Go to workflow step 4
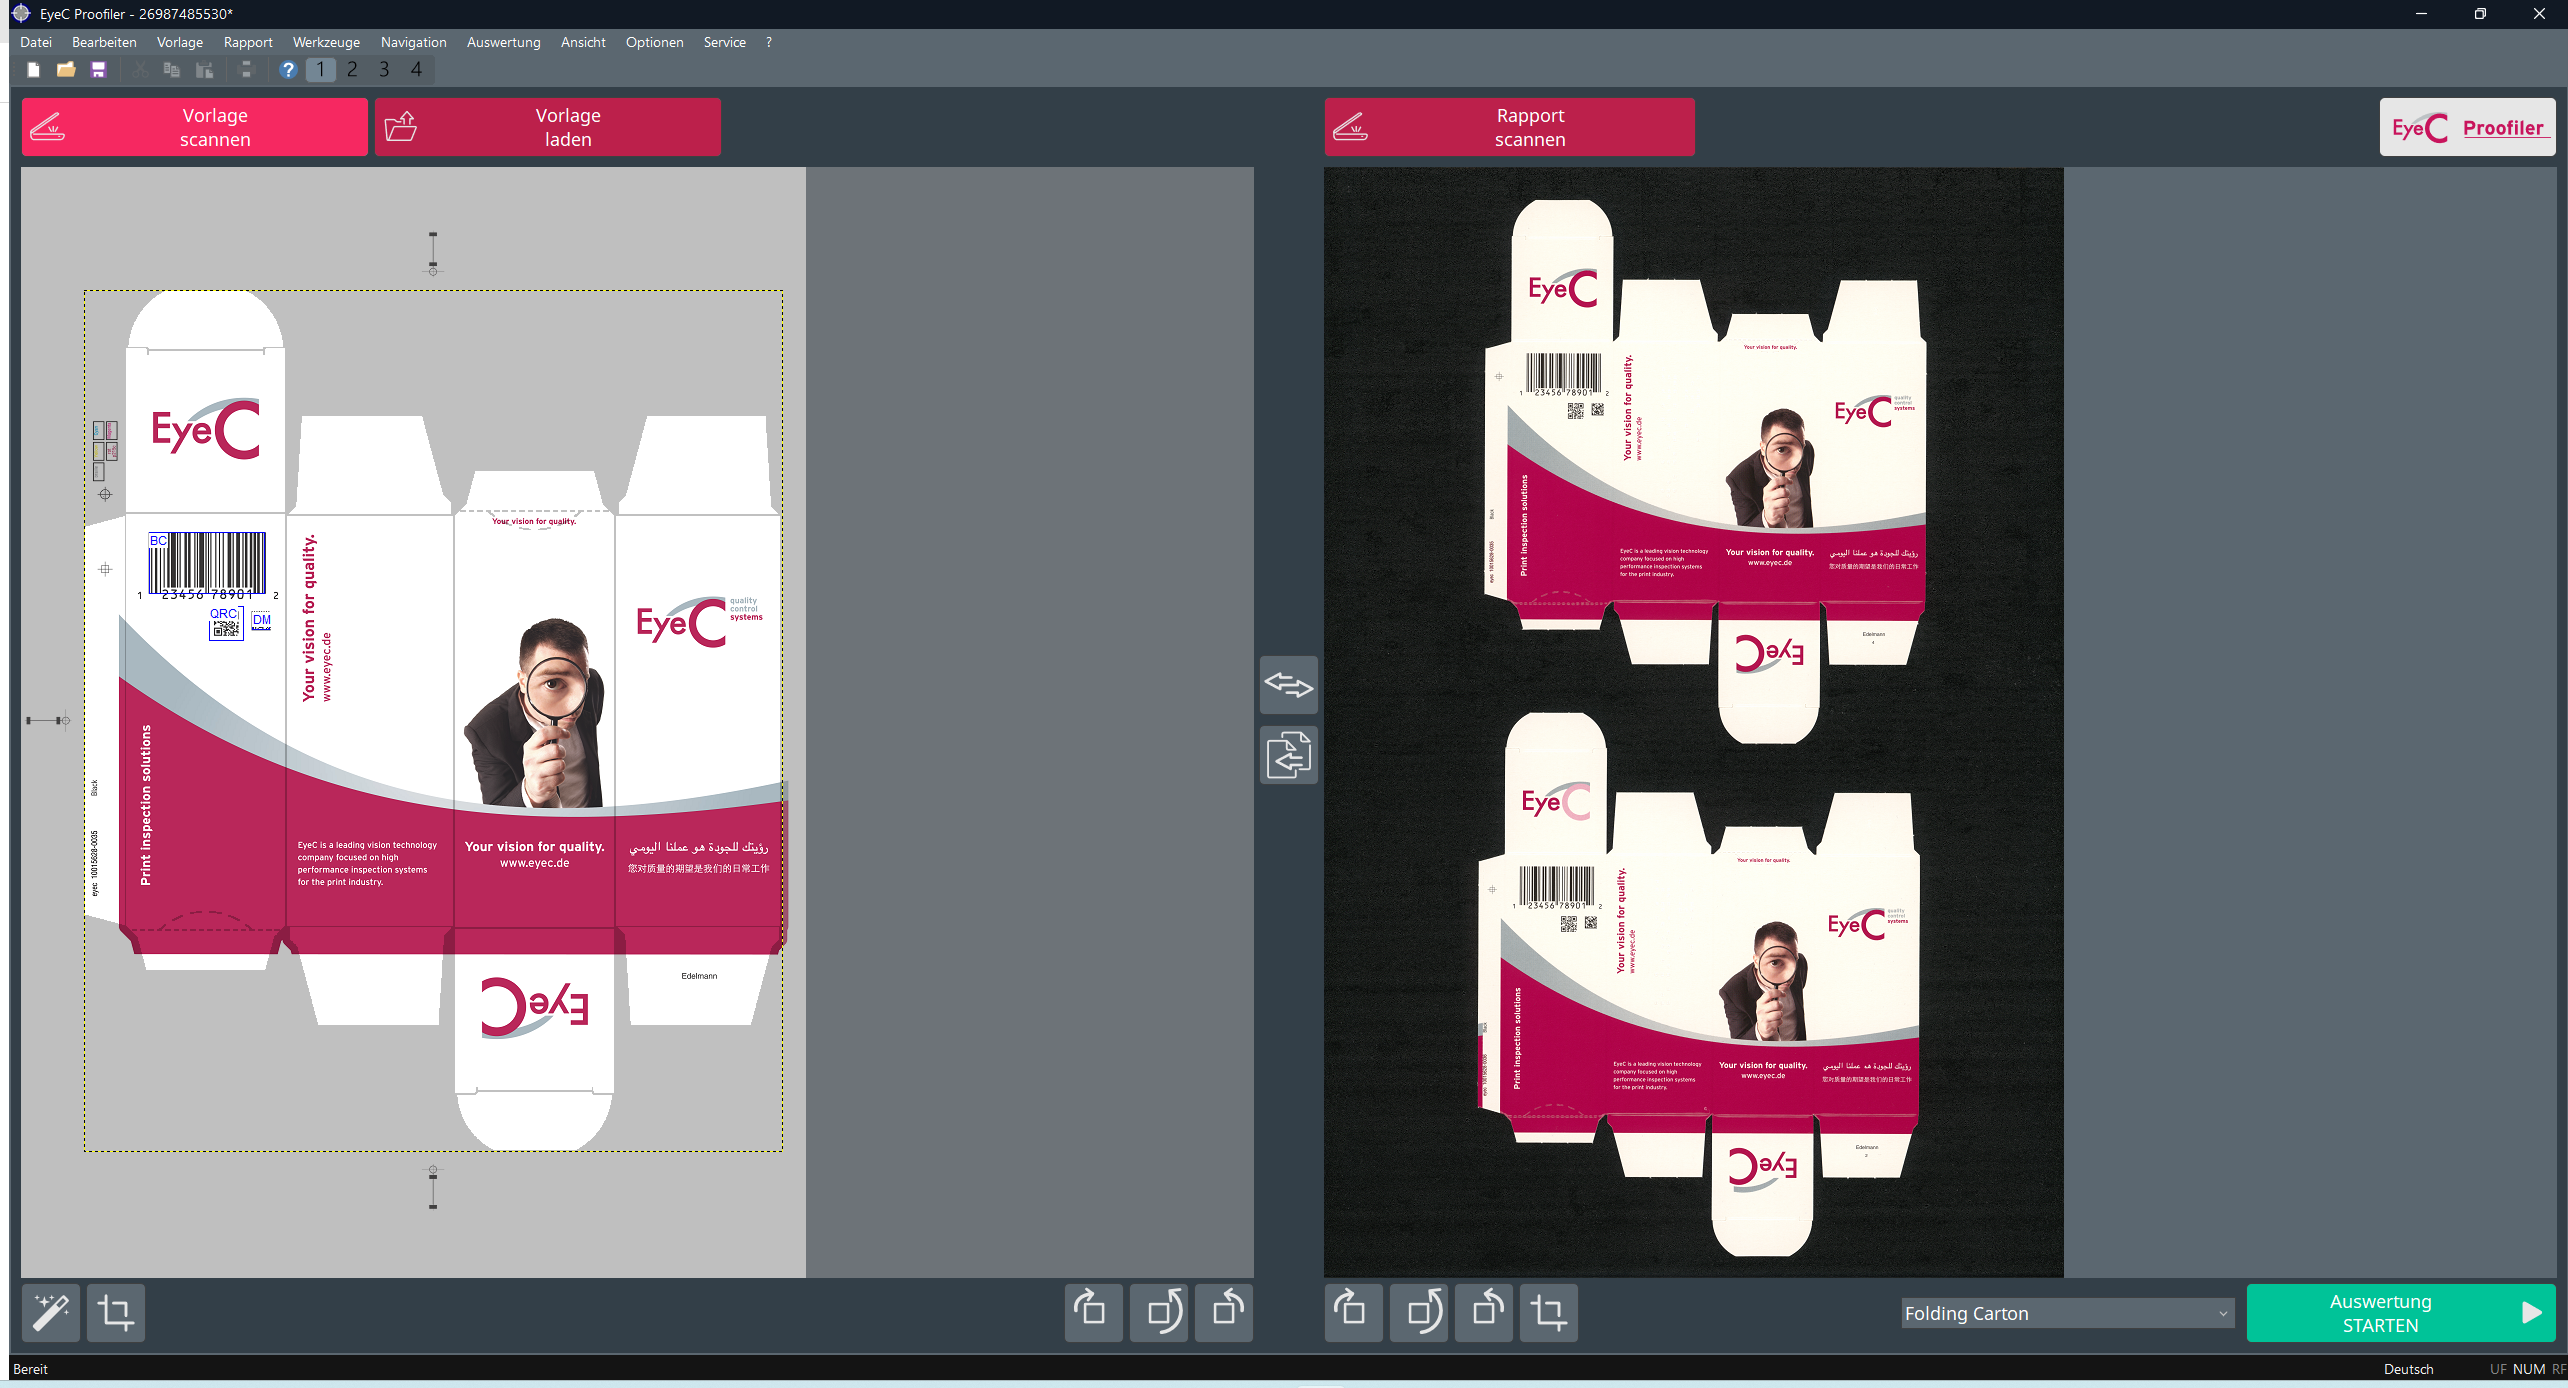Screen dimensions: 2568x1388 coord(416,70)
